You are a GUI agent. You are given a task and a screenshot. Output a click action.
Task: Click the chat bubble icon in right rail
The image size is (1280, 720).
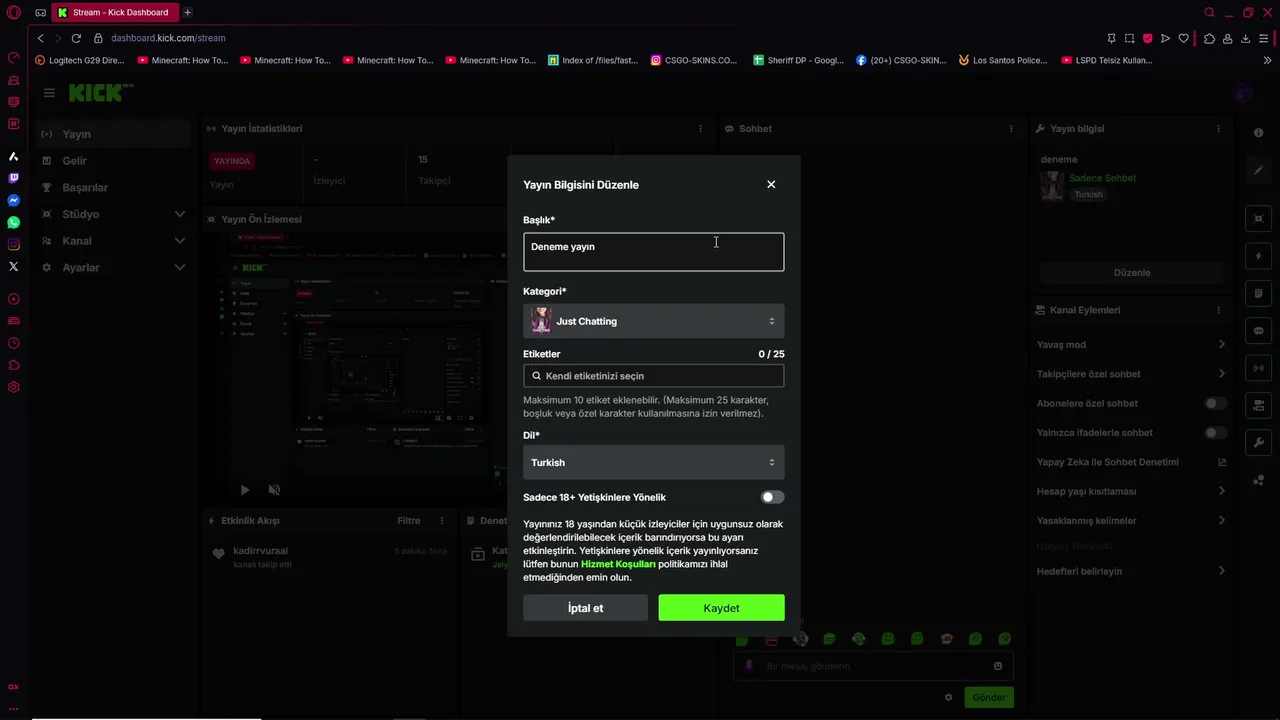(1259, 331)
